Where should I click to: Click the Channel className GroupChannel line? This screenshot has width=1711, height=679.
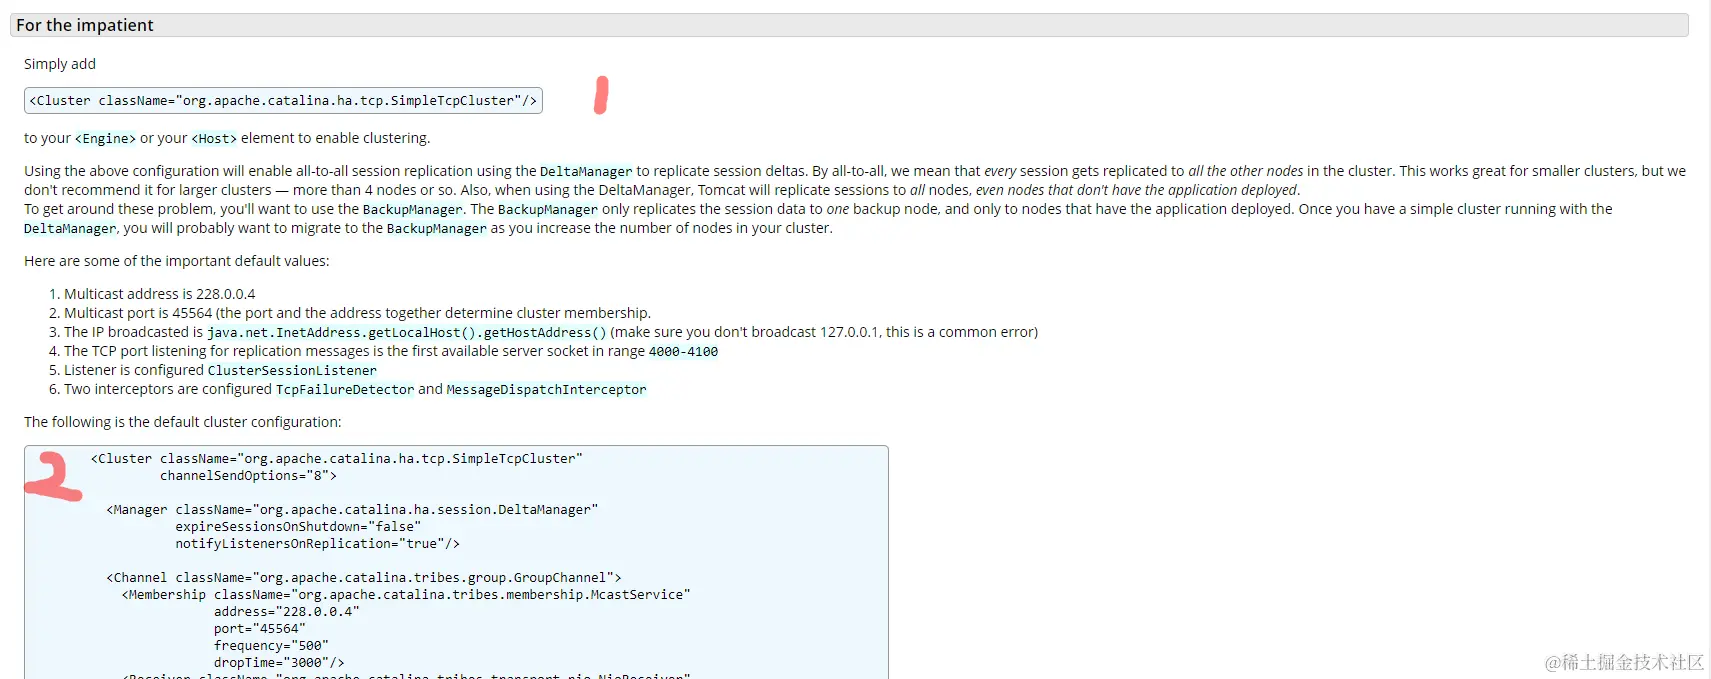coord(364,578)
